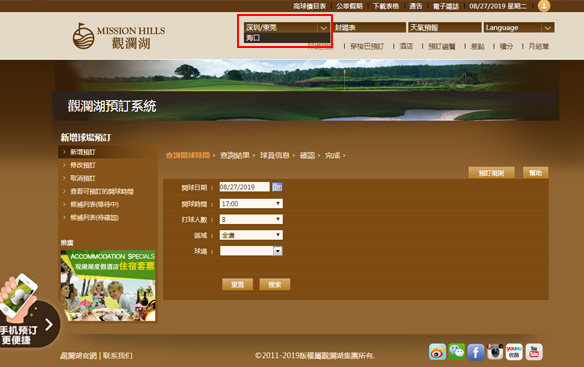Click the 重置 reset button
Image resolution: width=584 pixels, height=367 pixels.
click(x=237, y=284)
